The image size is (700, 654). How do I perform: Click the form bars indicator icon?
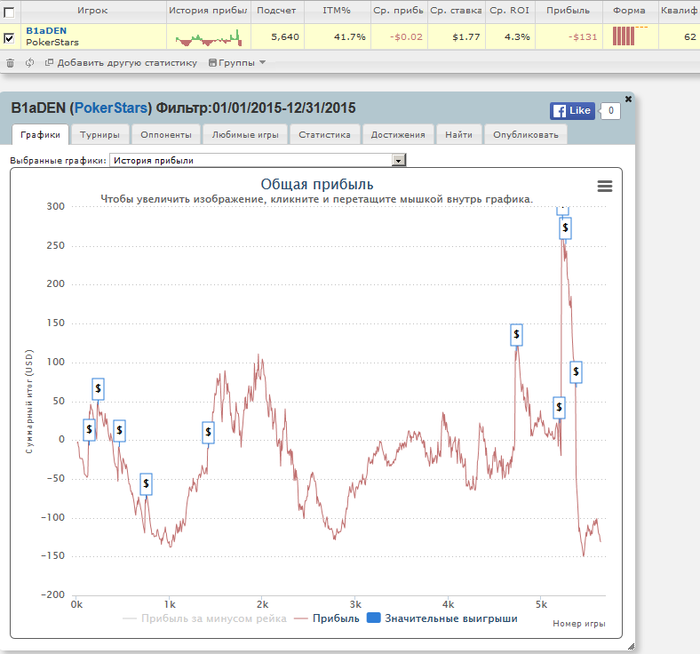pyautogui.click(x=624, y=36)
